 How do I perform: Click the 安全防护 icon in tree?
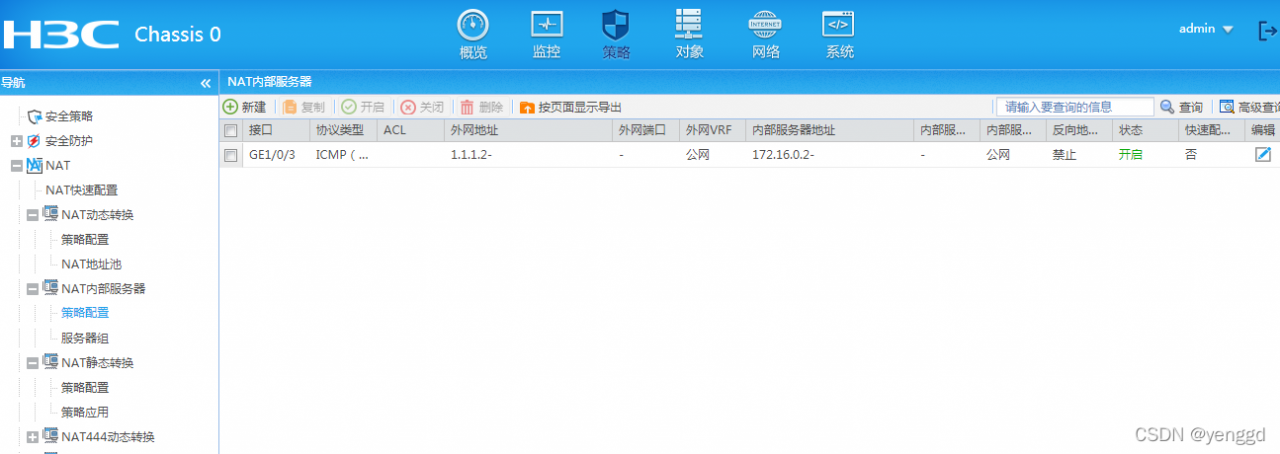[35, 141]
